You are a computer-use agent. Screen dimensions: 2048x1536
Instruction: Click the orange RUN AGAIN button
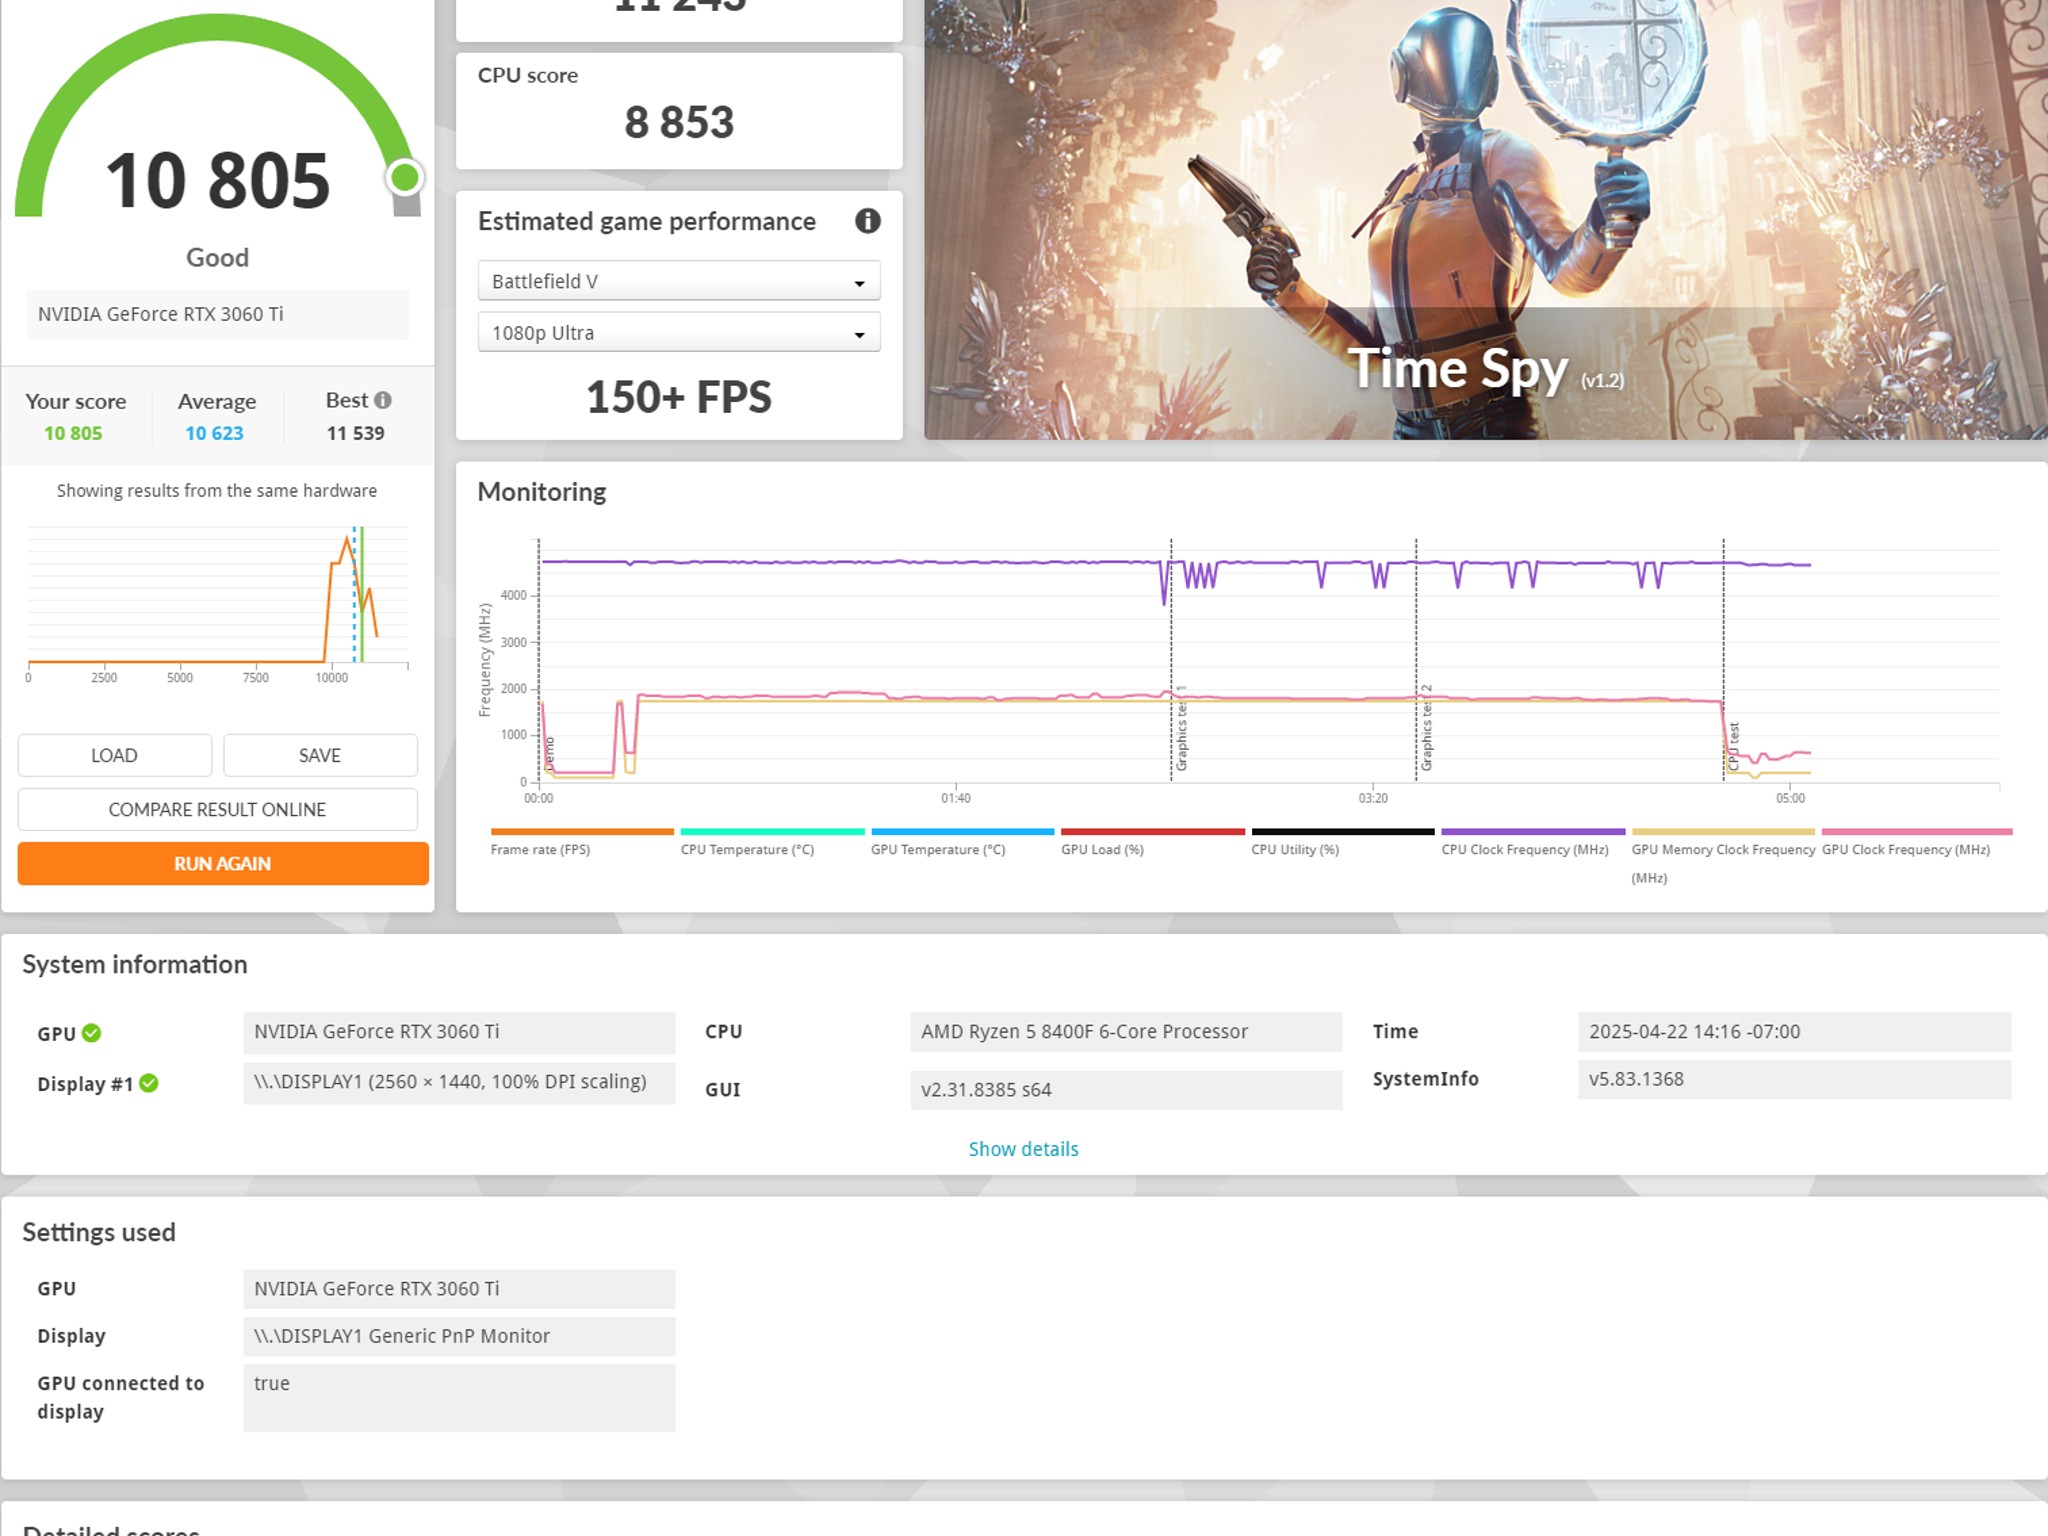[223, 863]
